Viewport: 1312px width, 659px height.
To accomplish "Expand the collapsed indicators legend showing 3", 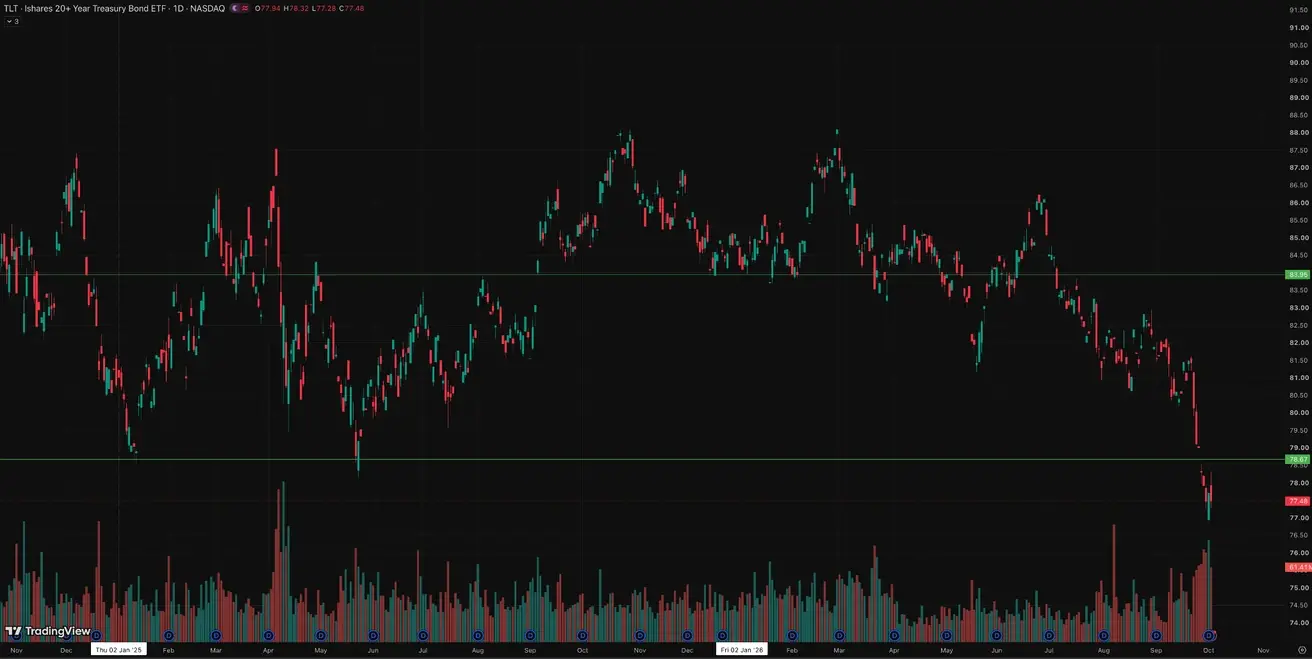I will pos(11,21).
